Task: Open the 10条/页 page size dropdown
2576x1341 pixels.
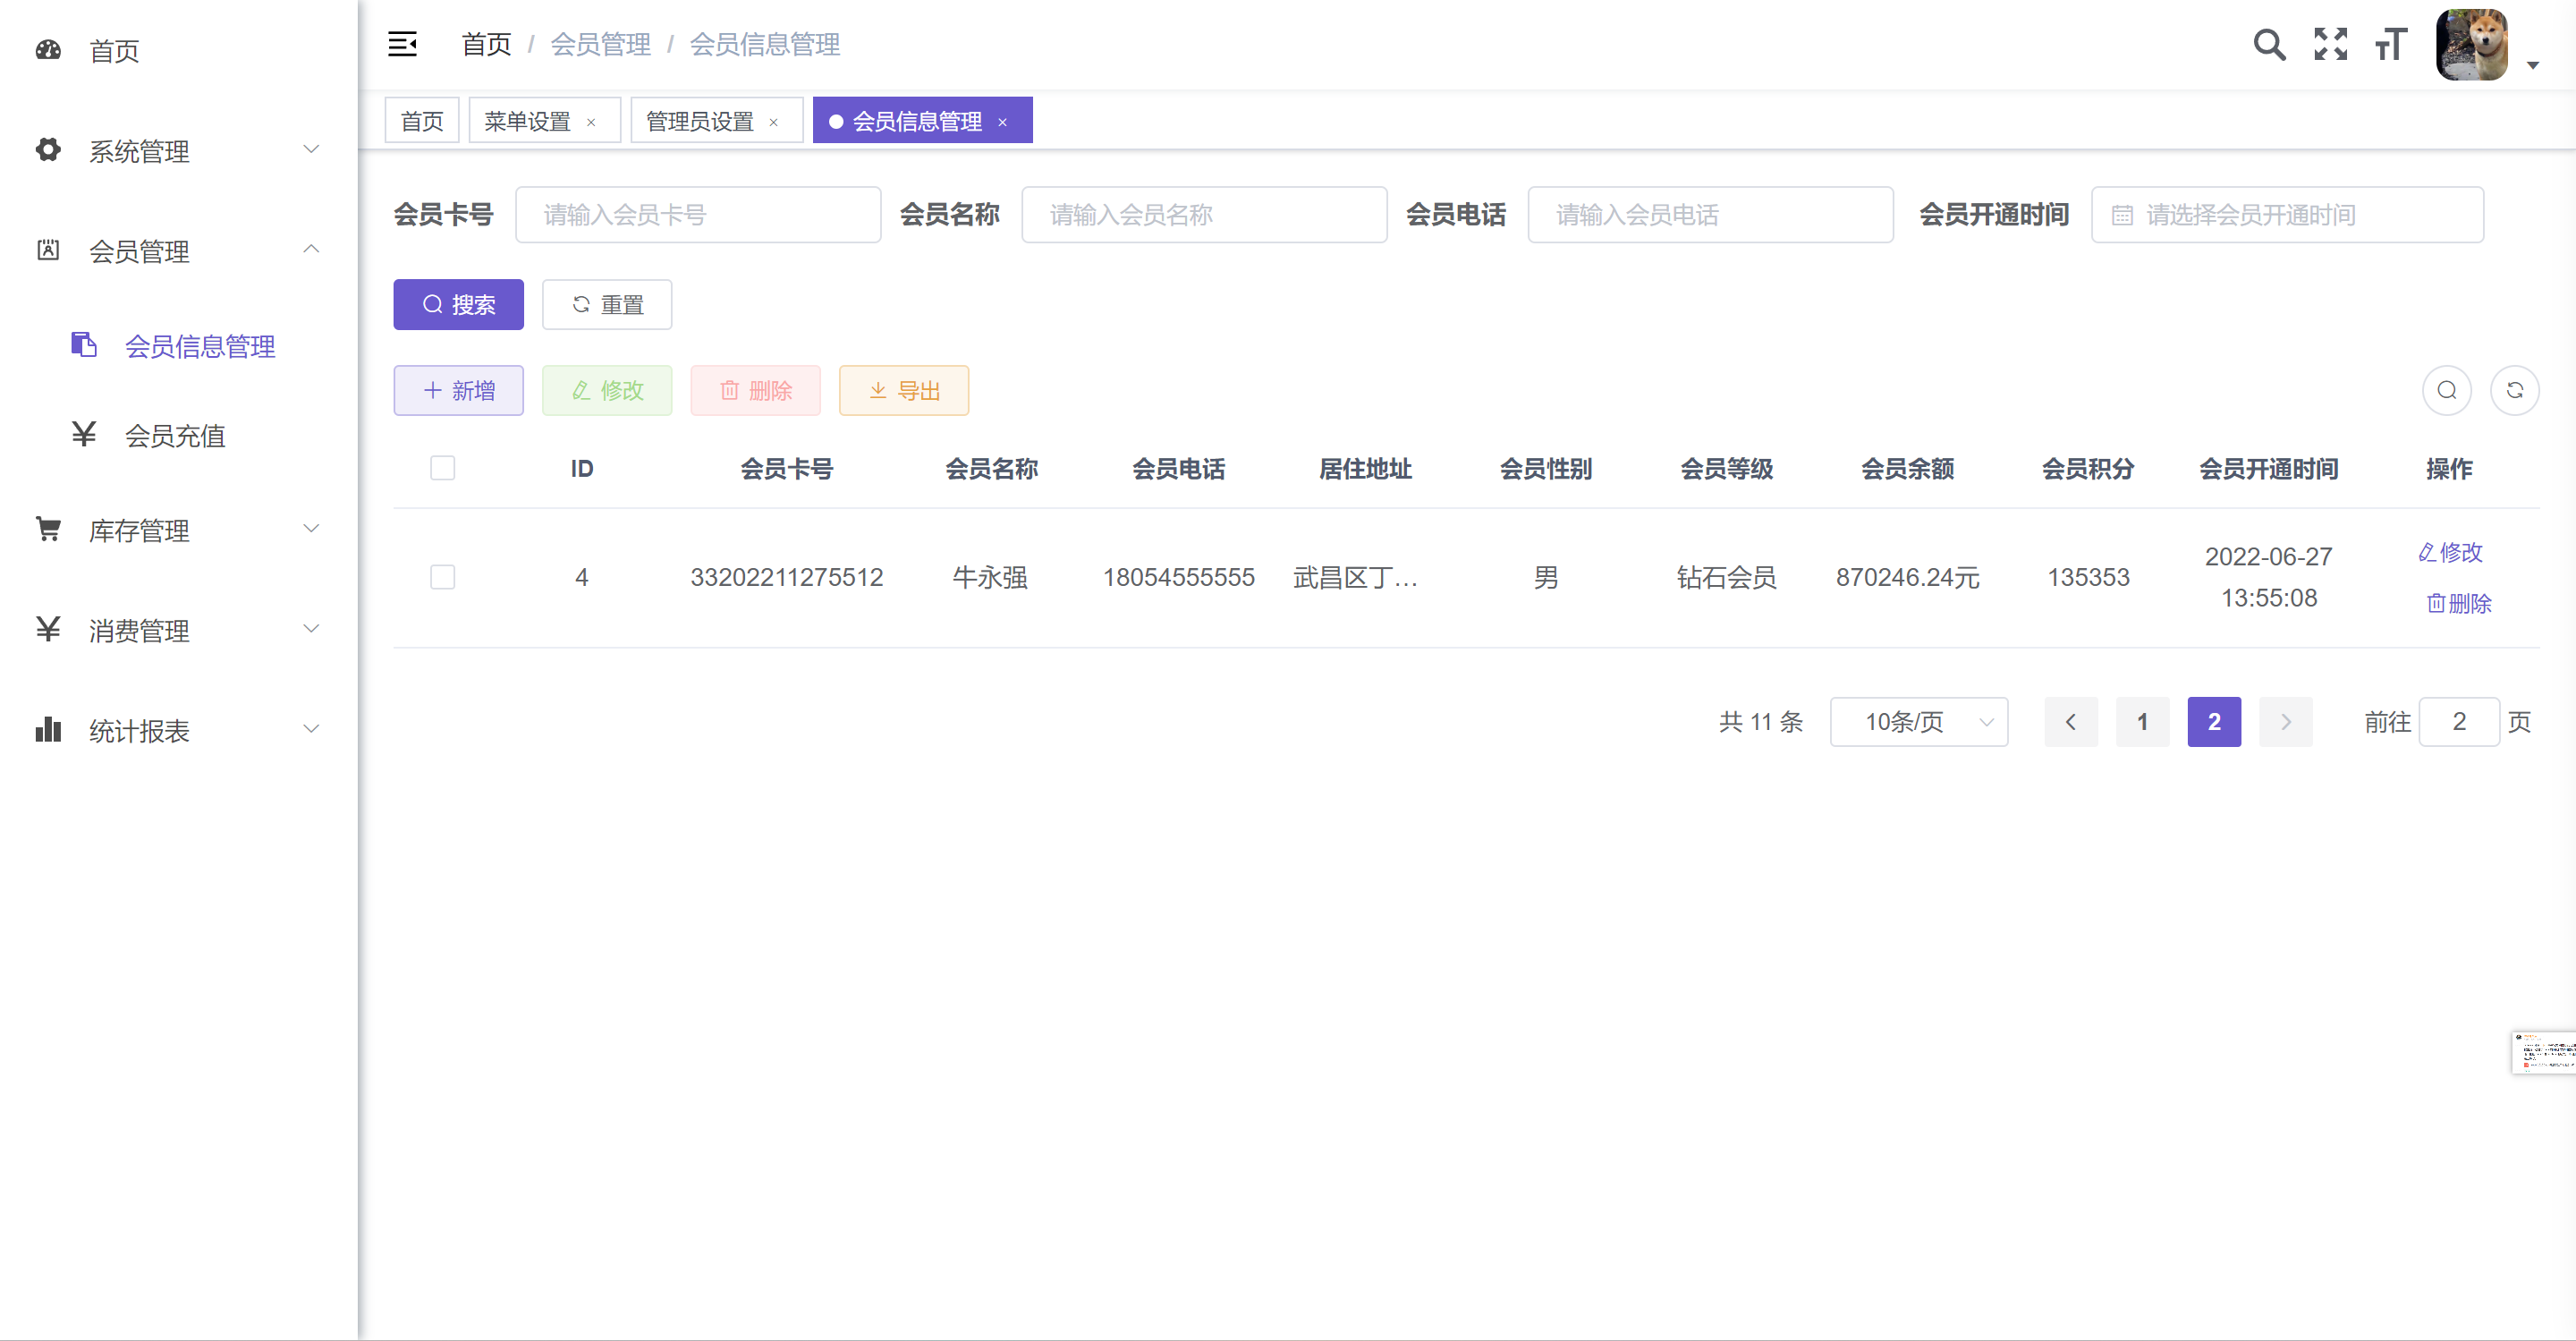Action: (1918, 721)
